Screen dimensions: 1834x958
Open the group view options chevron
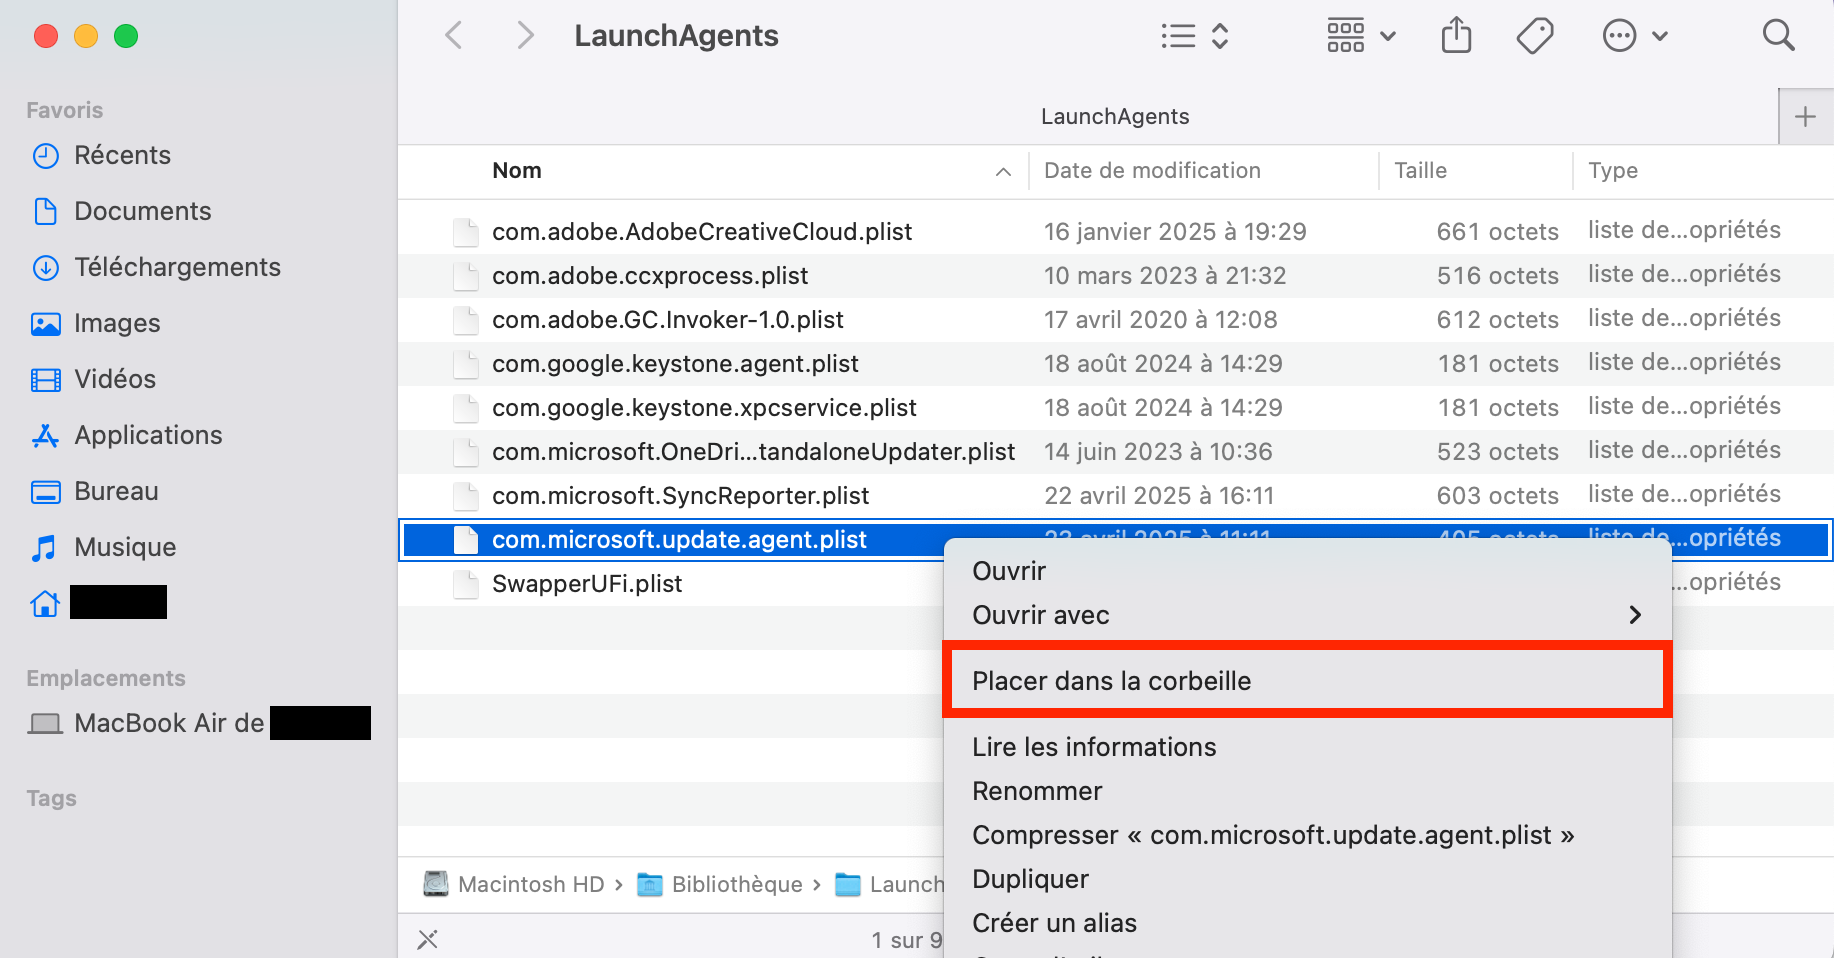pyautogui.click(x=1389, y=36)
